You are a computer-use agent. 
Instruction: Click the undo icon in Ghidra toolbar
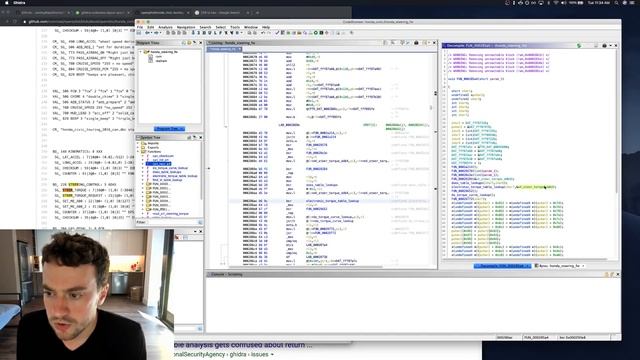[x=262, y=33]
